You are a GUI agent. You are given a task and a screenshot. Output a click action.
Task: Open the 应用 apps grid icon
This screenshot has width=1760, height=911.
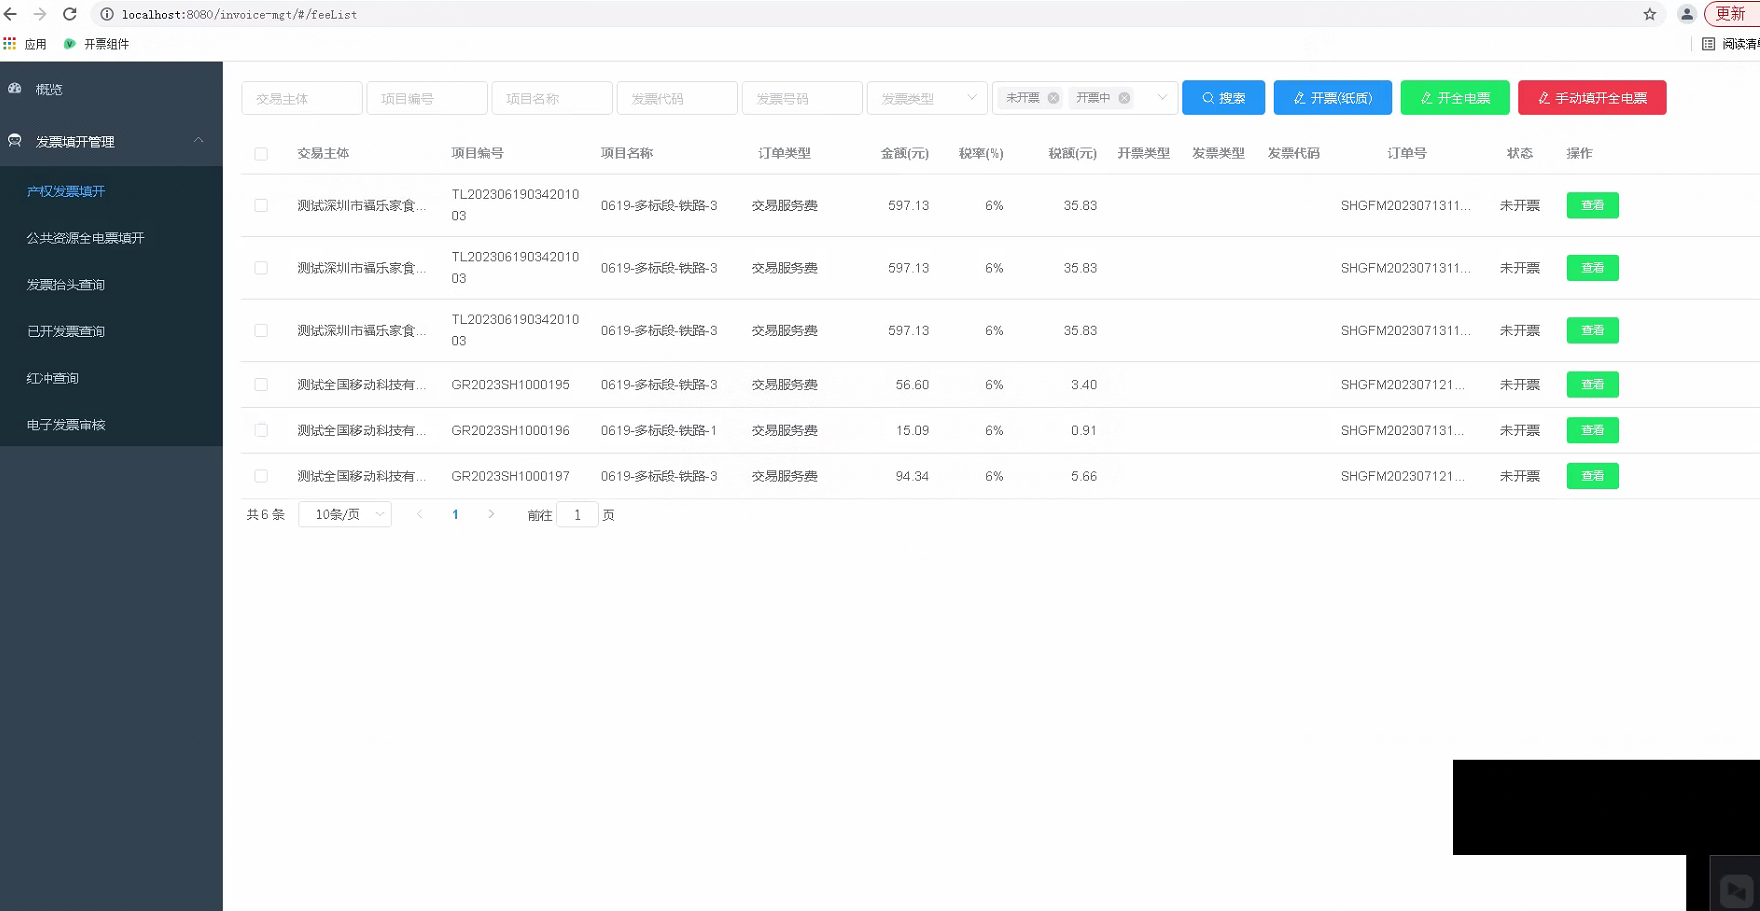[10, 44]
